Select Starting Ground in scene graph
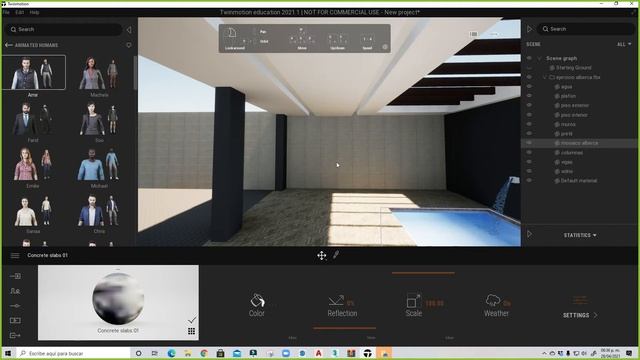Screen dimensions: 640x360 pos(573,68)
